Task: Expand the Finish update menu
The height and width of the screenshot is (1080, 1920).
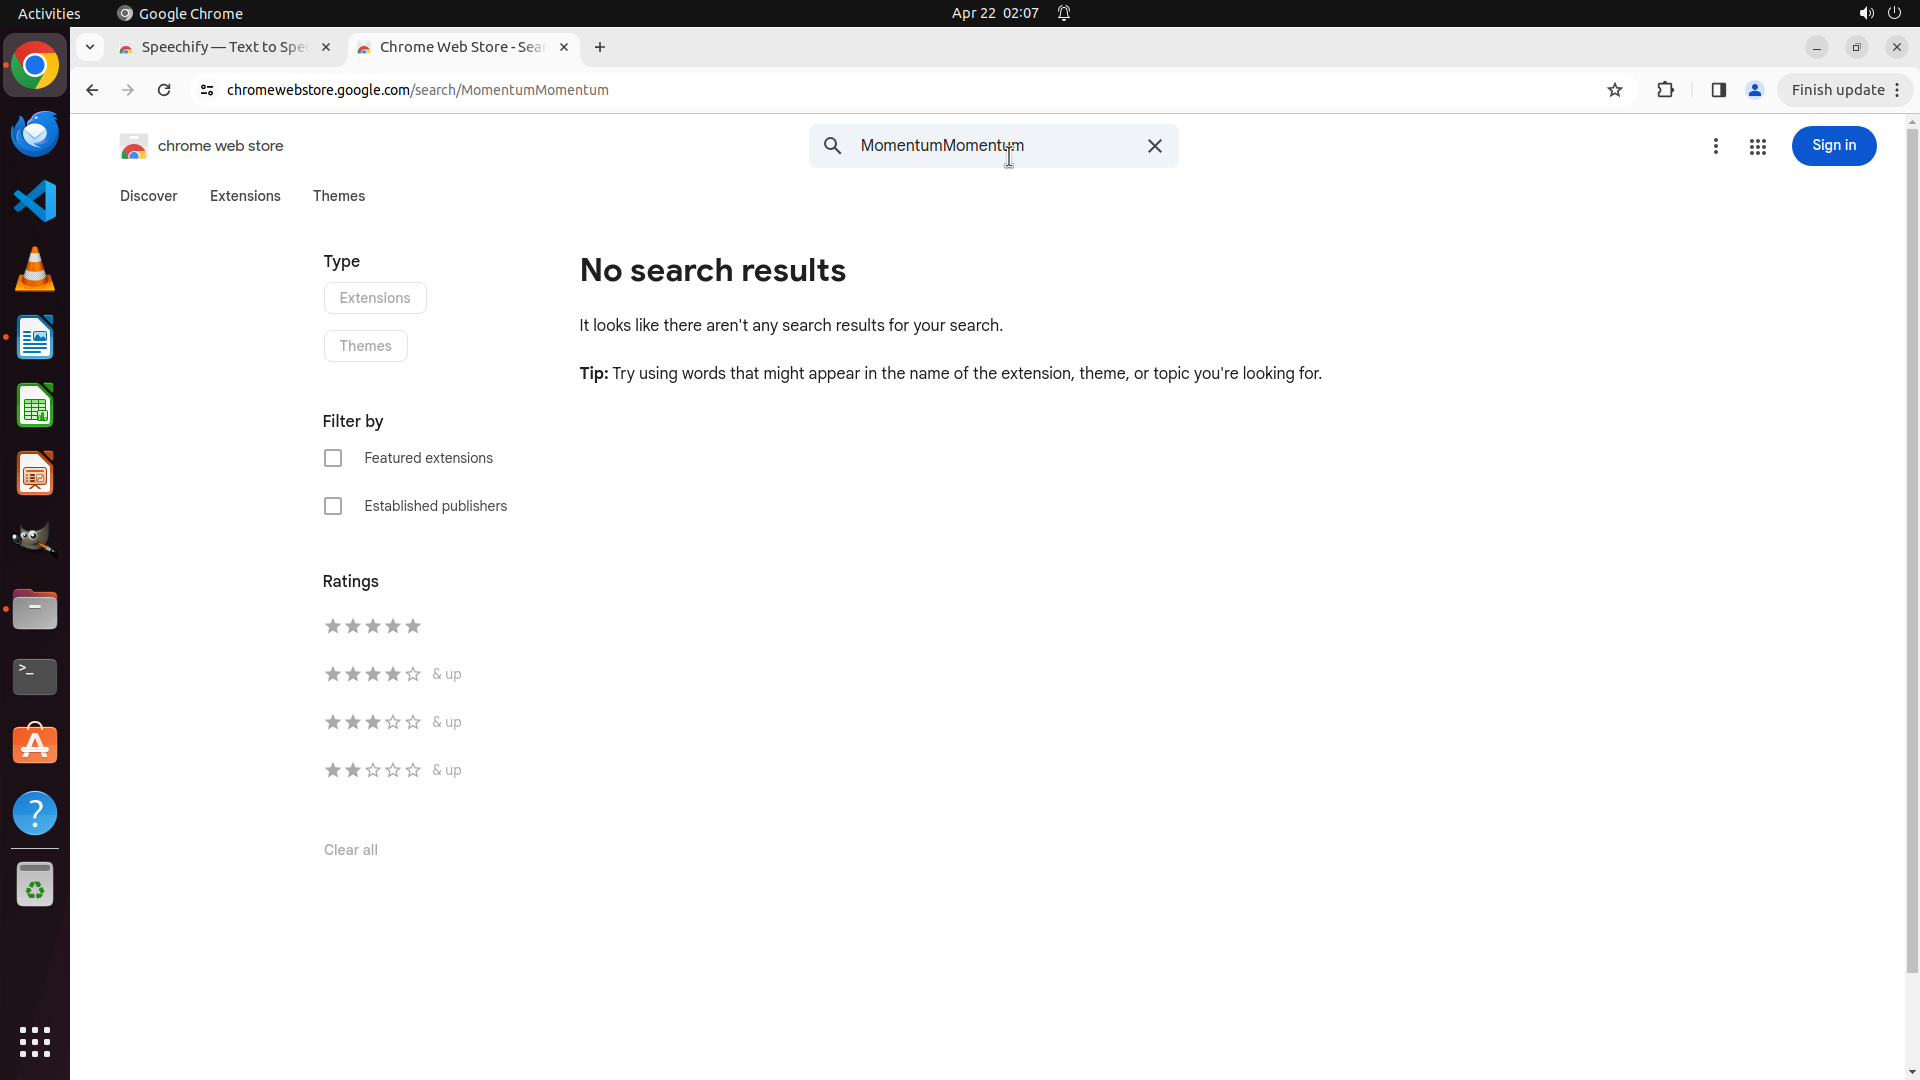Action: point(1845,90)
